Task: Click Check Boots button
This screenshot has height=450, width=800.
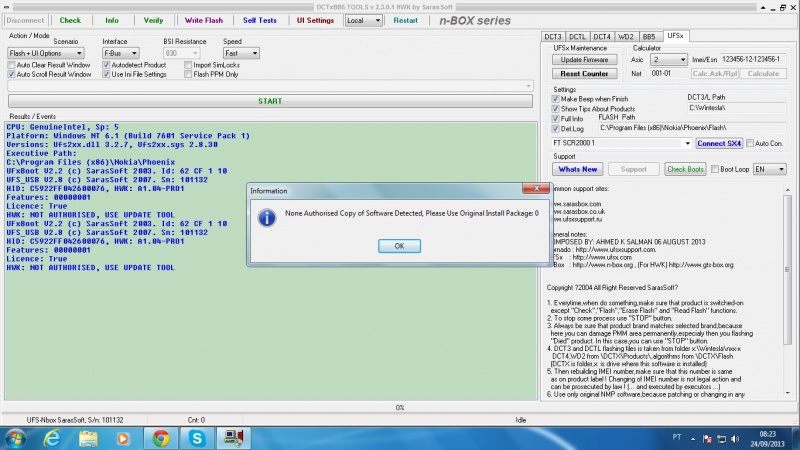Action: (x=685, y=169)
